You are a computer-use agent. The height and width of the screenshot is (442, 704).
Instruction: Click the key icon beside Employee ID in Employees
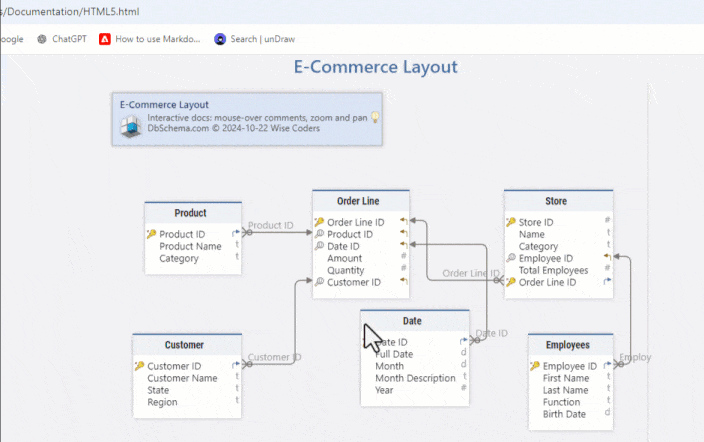535,366
